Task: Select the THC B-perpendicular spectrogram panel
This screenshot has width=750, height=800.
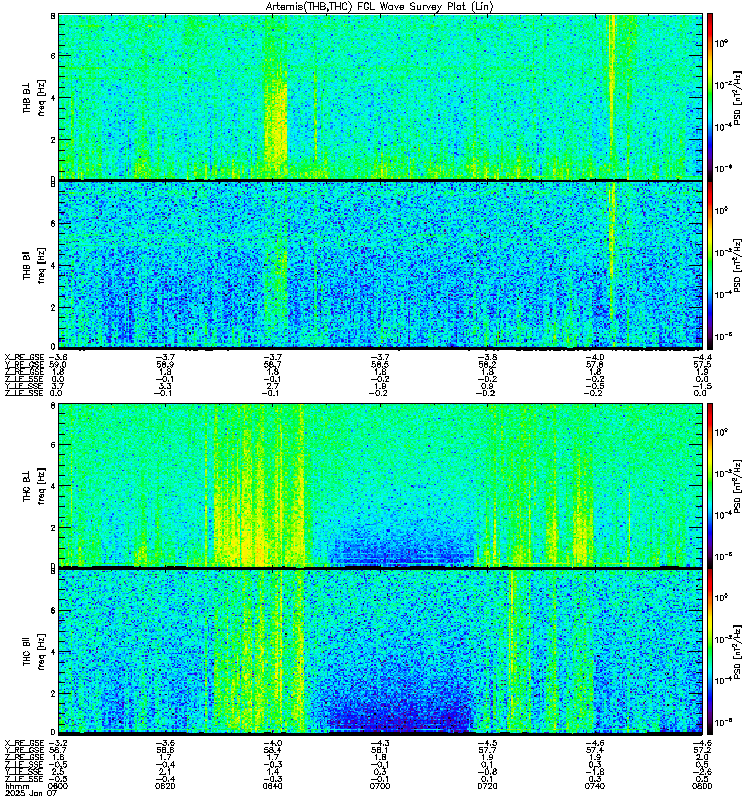Action: coord(380,485)
